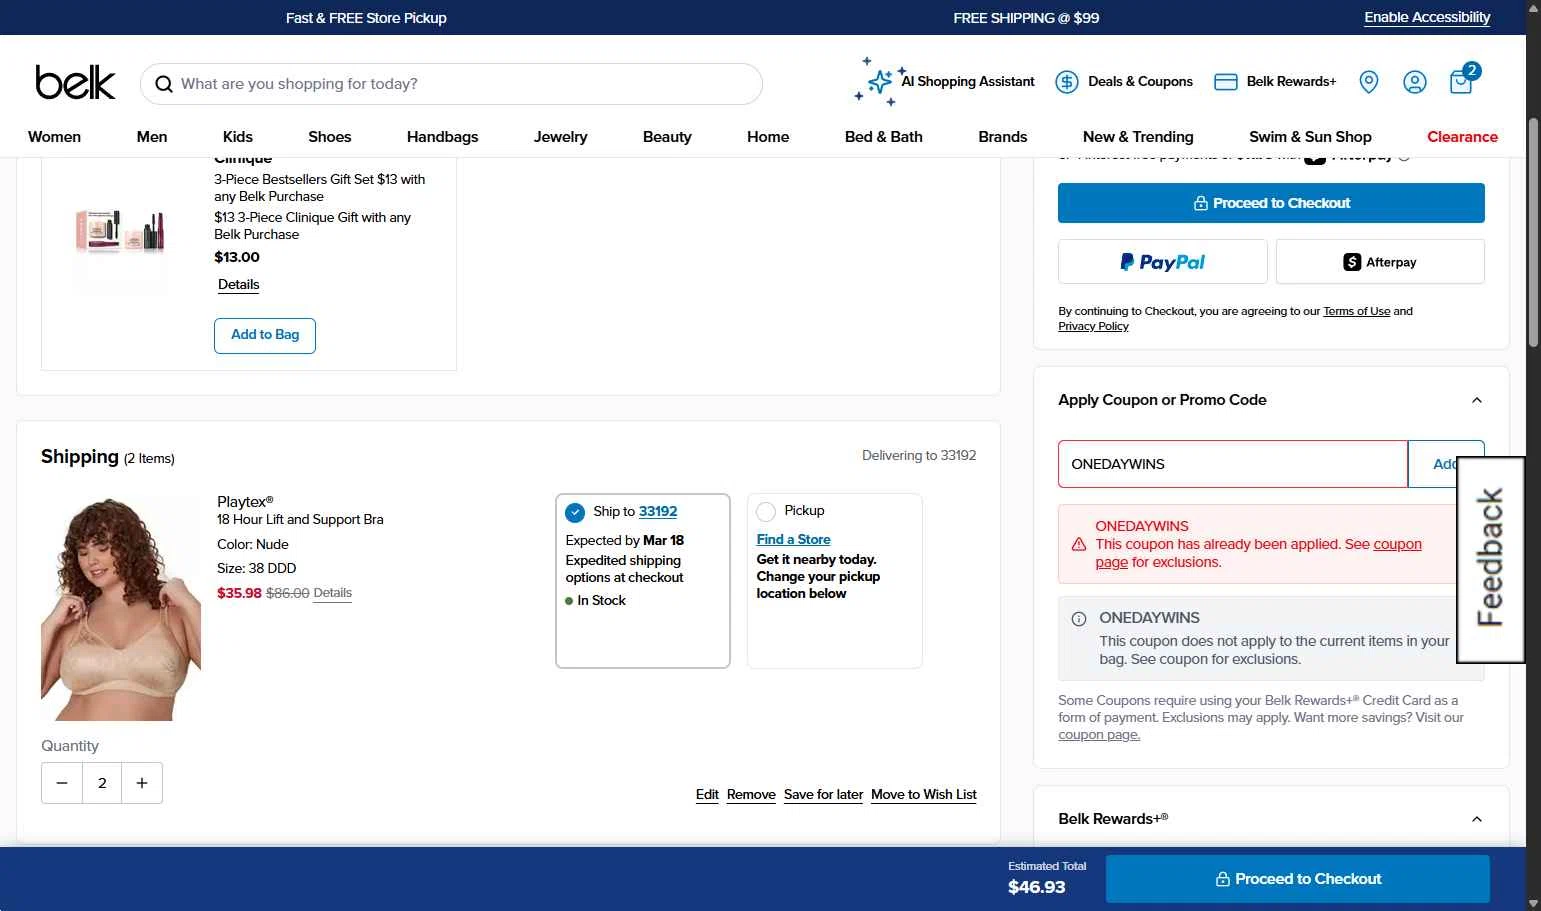Click the sticky bottom Proceed to Checkout button
Screen dimensions: 1541x911
tap(1298, 879)
